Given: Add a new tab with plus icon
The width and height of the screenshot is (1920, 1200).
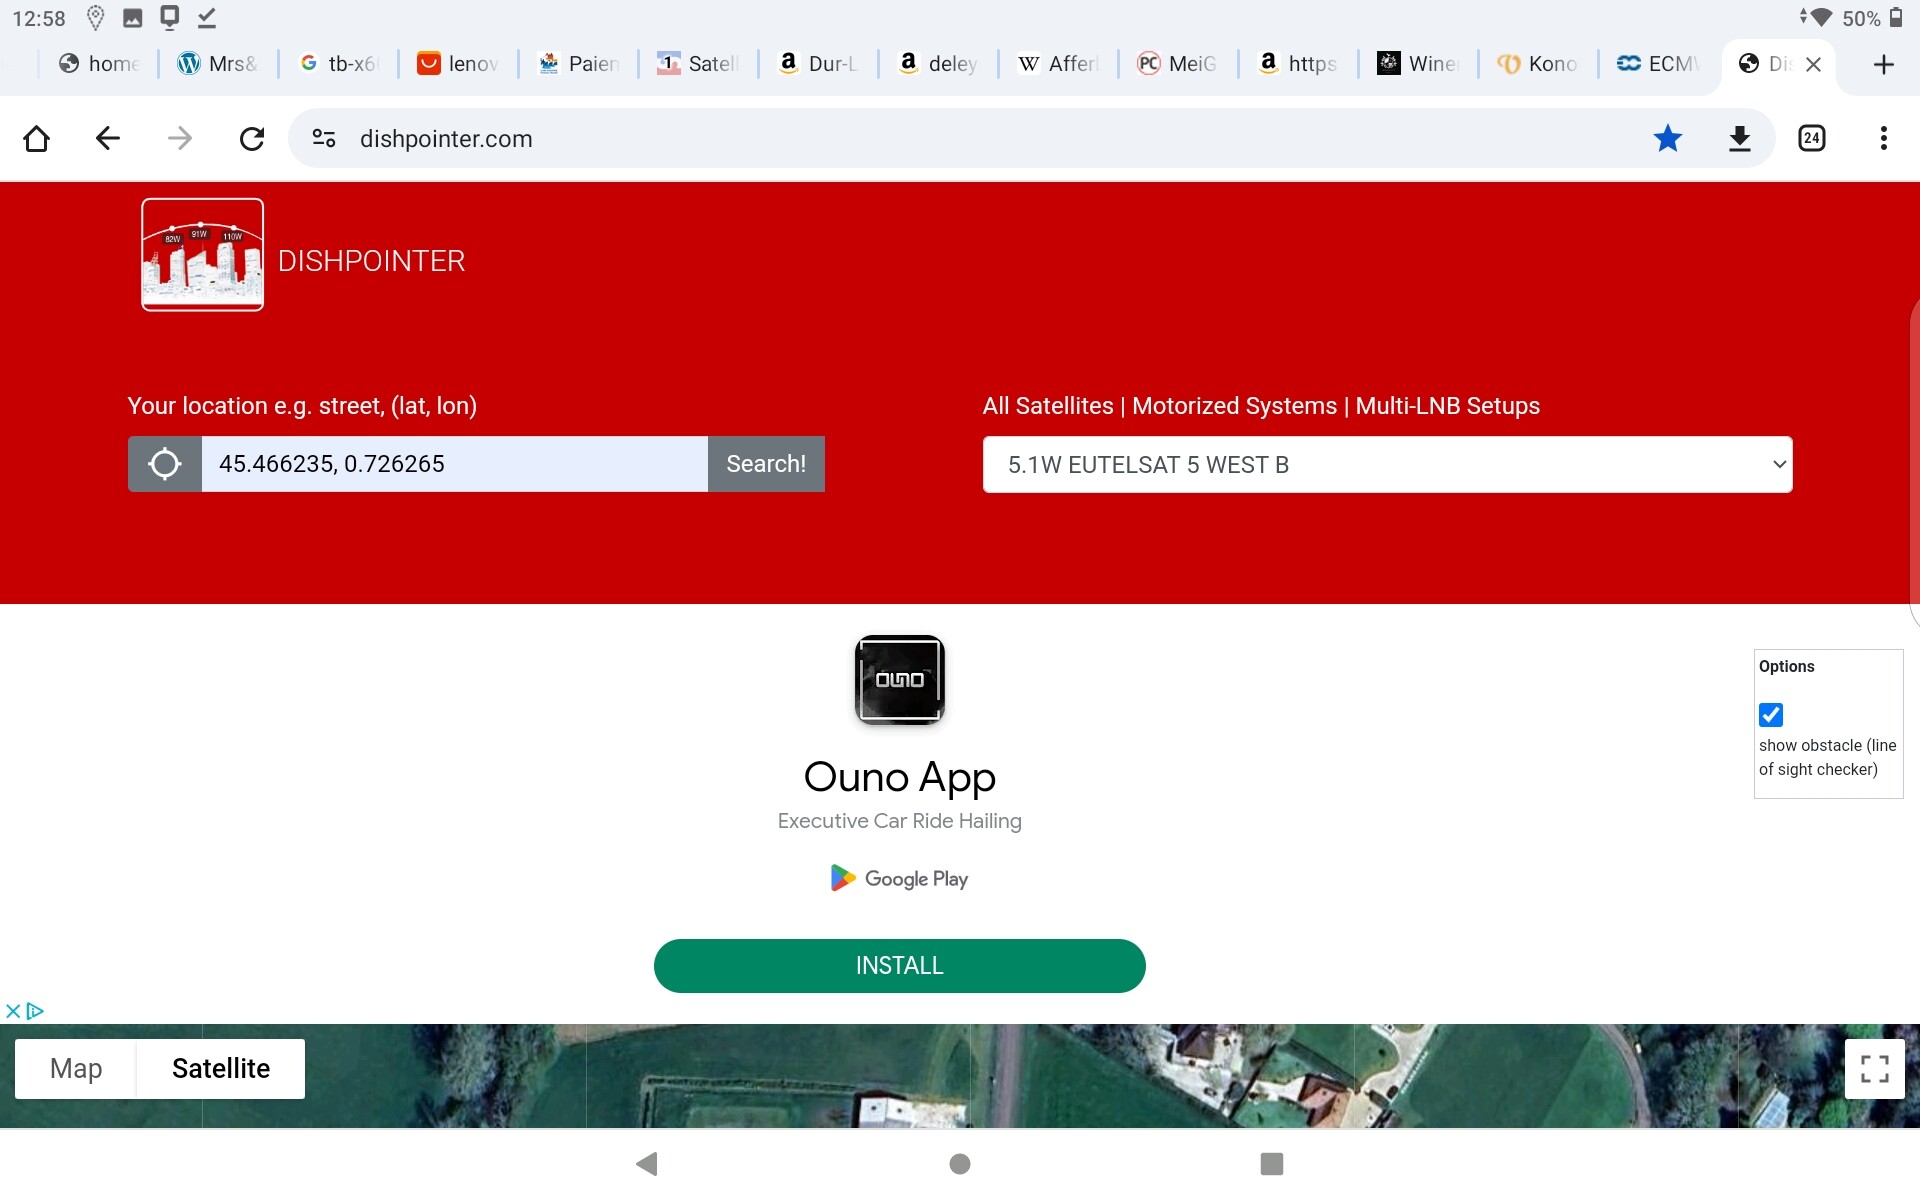Looking at the screenshot, I should [1883, 64].
